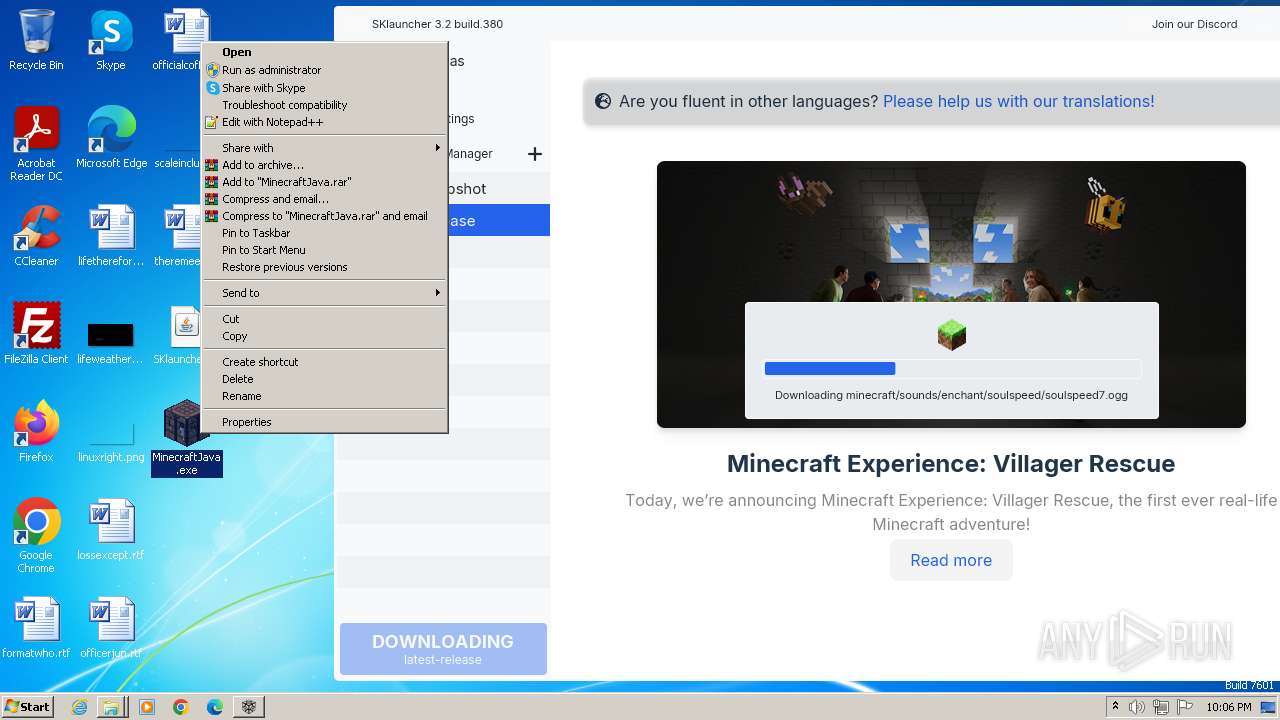Open SKlauncher taskbar button
Screen dimensions: 1280x720
[249, 707]
